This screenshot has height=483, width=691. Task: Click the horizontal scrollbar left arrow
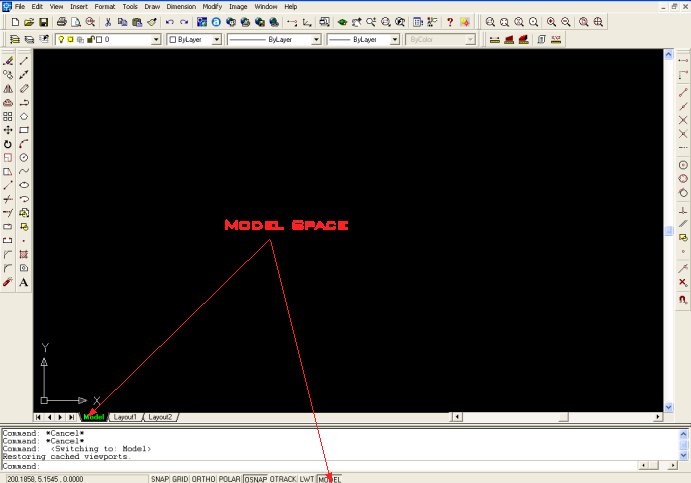458,417
